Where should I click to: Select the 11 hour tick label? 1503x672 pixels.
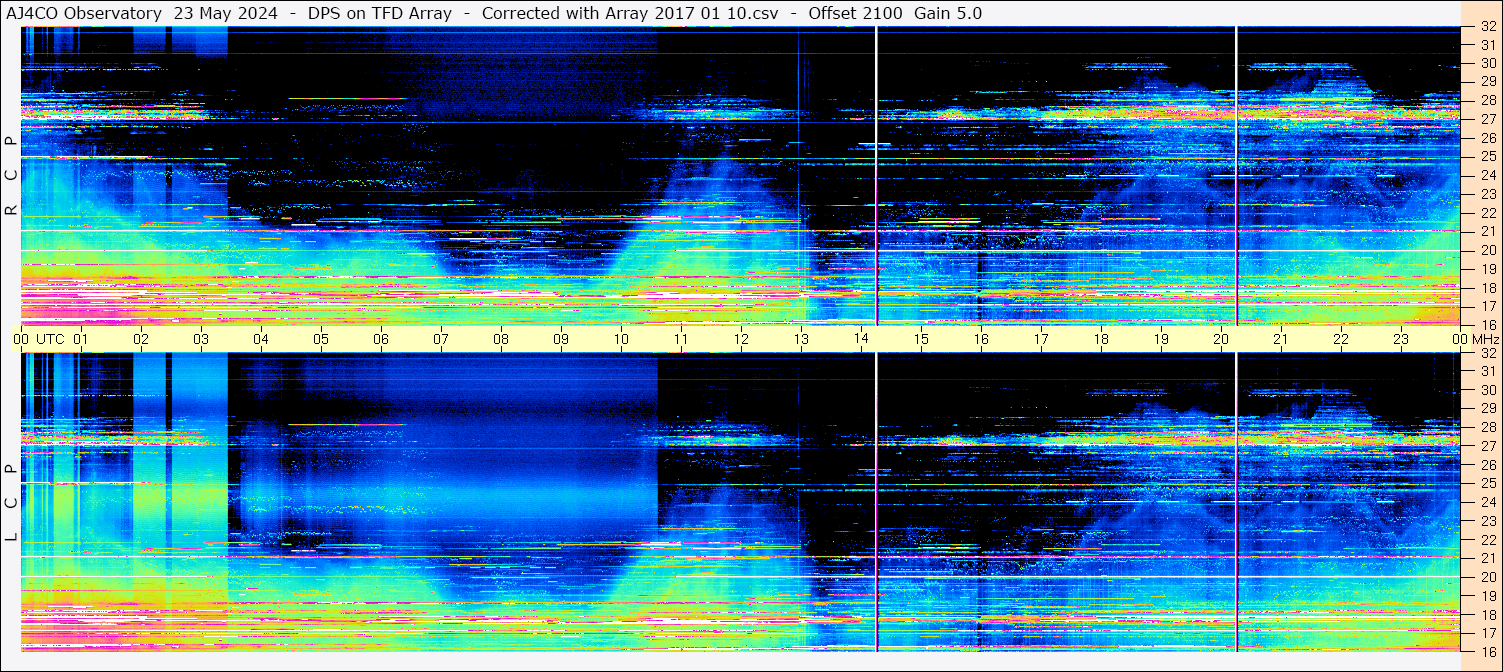pos(681,339)
